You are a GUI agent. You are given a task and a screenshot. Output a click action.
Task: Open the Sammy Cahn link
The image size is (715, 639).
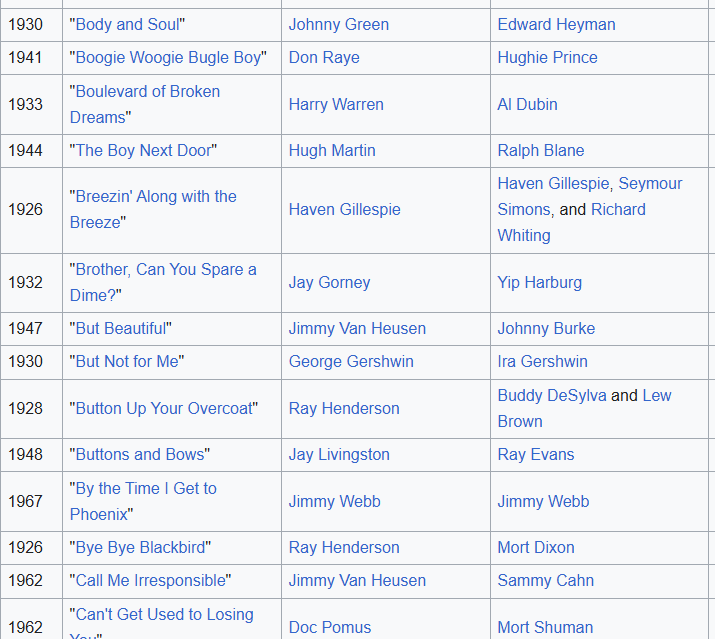545,580
